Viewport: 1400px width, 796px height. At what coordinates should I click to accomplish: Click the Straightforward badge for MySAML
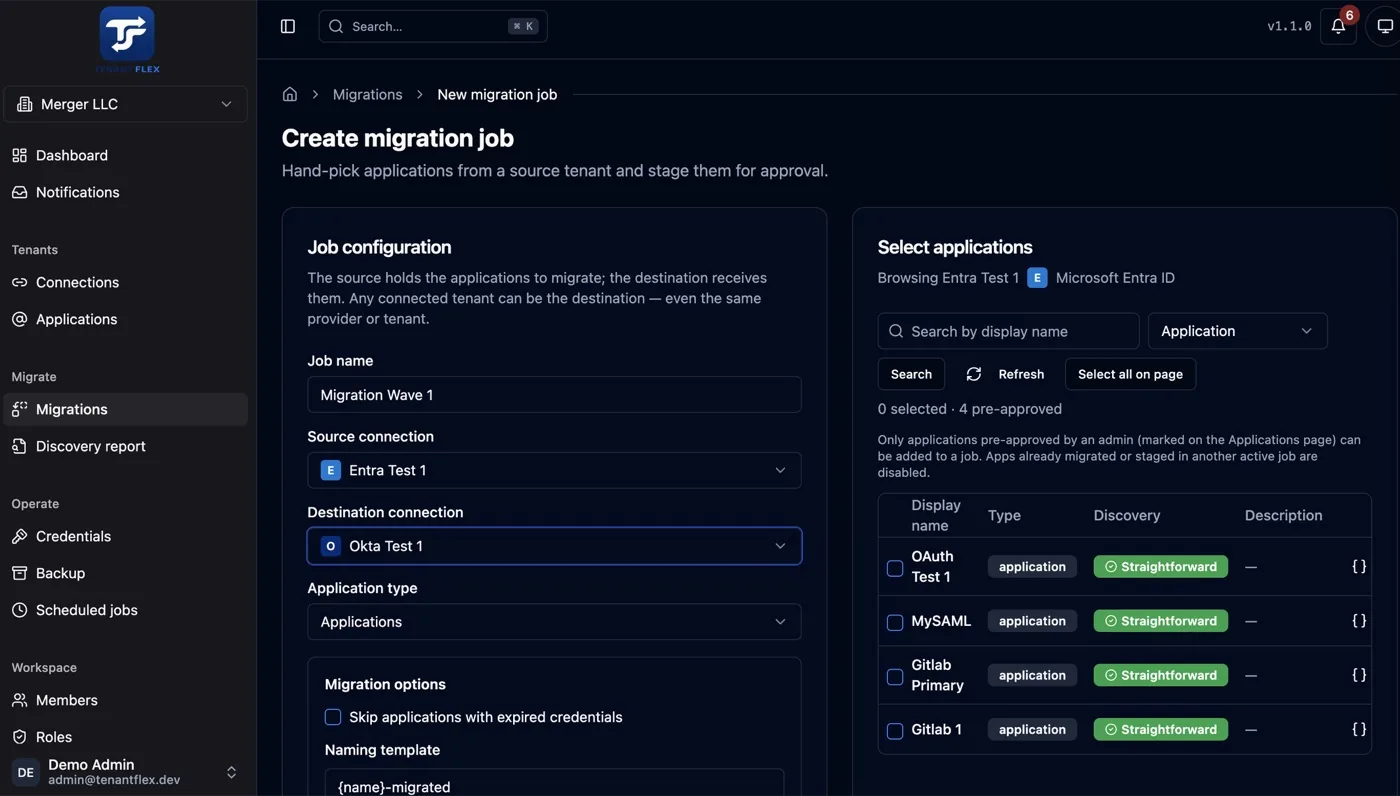pyautogui.click(x=1160, y=621)
